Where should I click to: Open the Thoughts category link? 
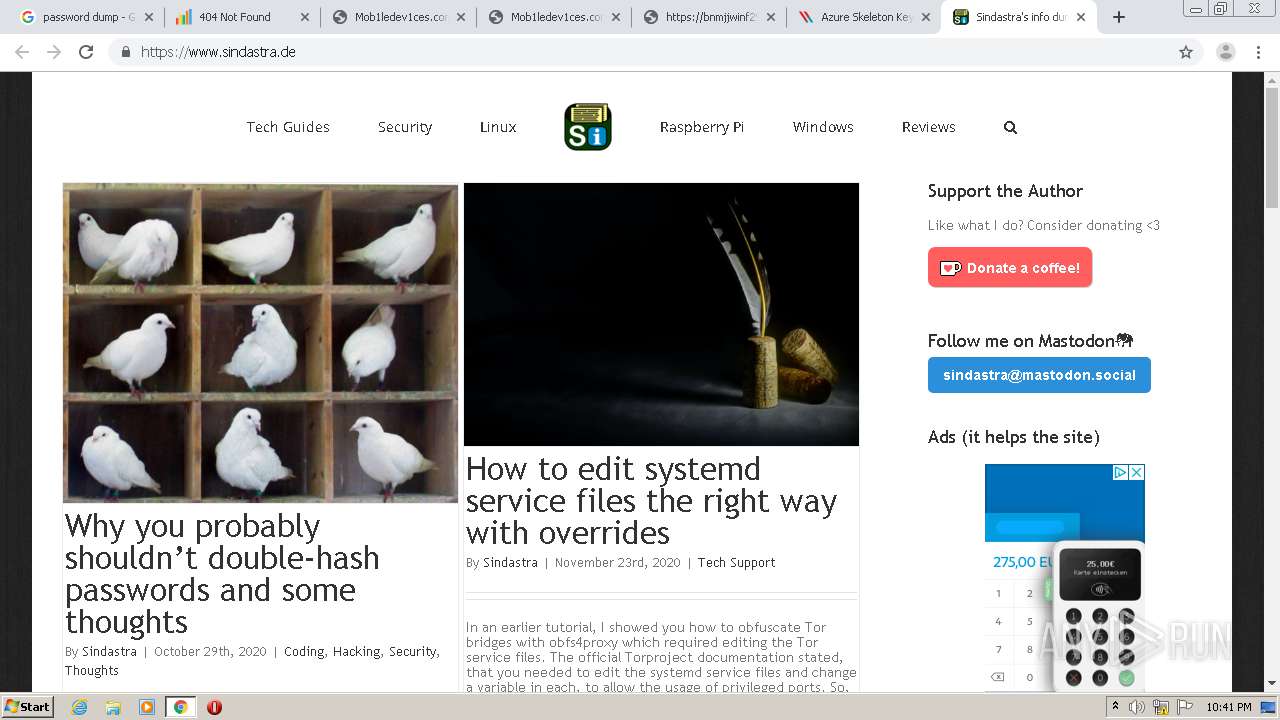(x=92, y=670)
